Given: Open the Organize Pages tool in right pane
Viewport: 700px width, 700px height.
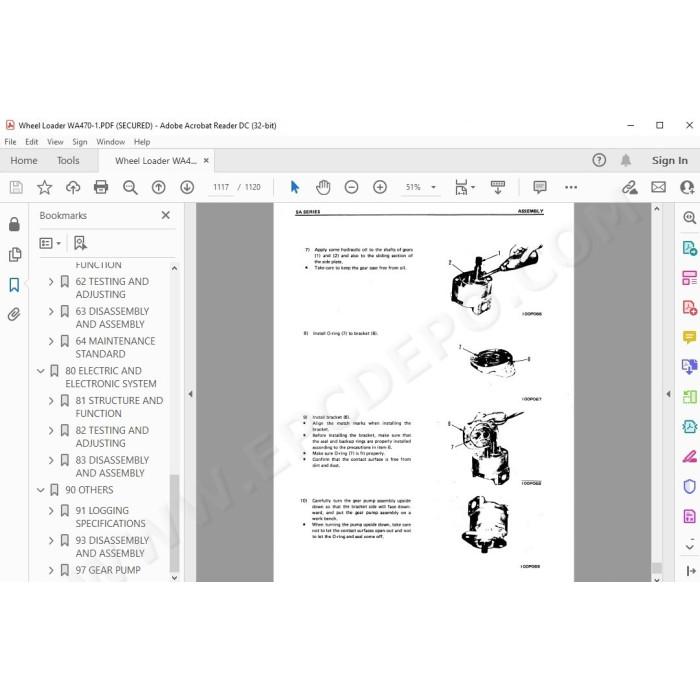Looking at the screenshot, I should [689, 278].
